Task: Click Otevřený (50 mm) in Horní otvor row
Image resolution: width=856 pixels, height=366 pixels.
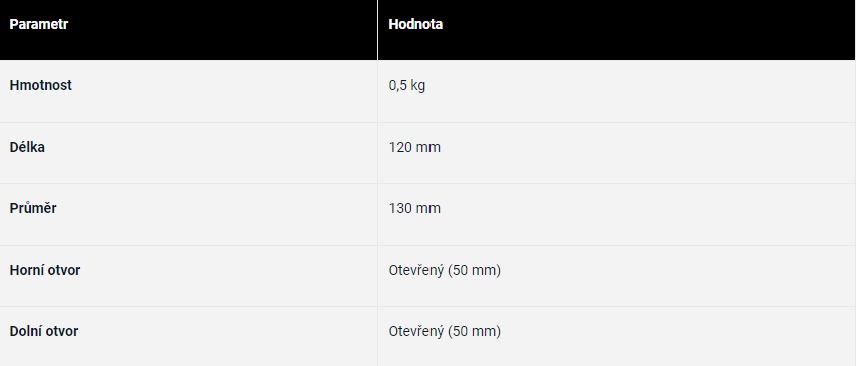Action: click(x=444, y=270)
